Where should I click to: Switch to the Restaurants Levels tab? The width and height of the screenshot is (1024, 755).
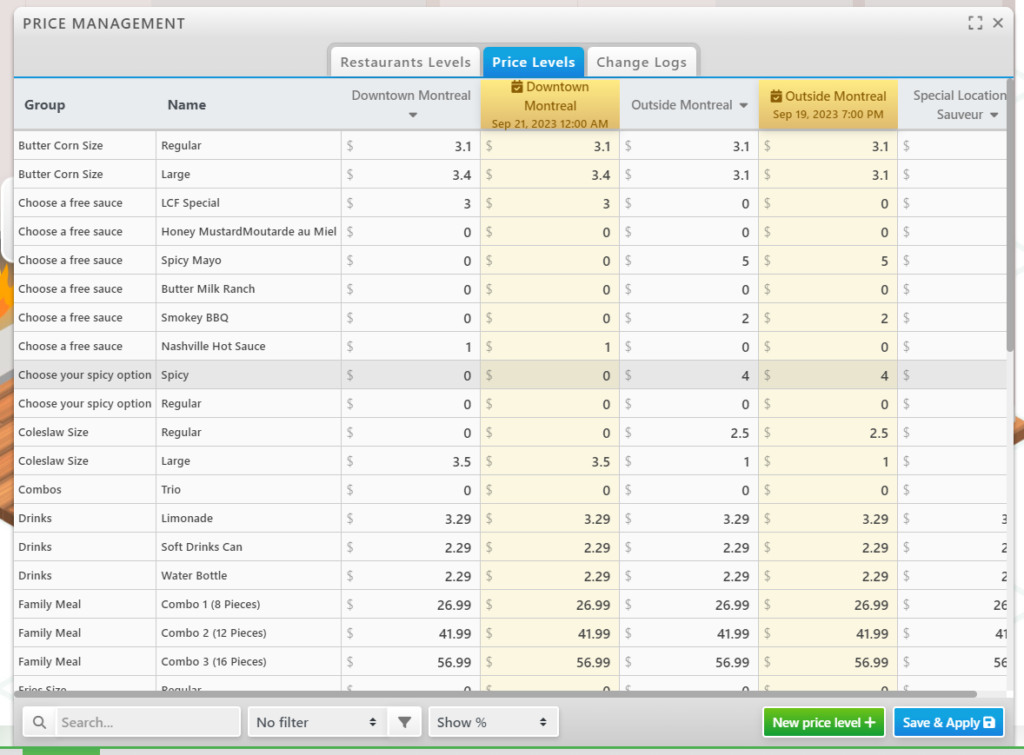point(405,62)
